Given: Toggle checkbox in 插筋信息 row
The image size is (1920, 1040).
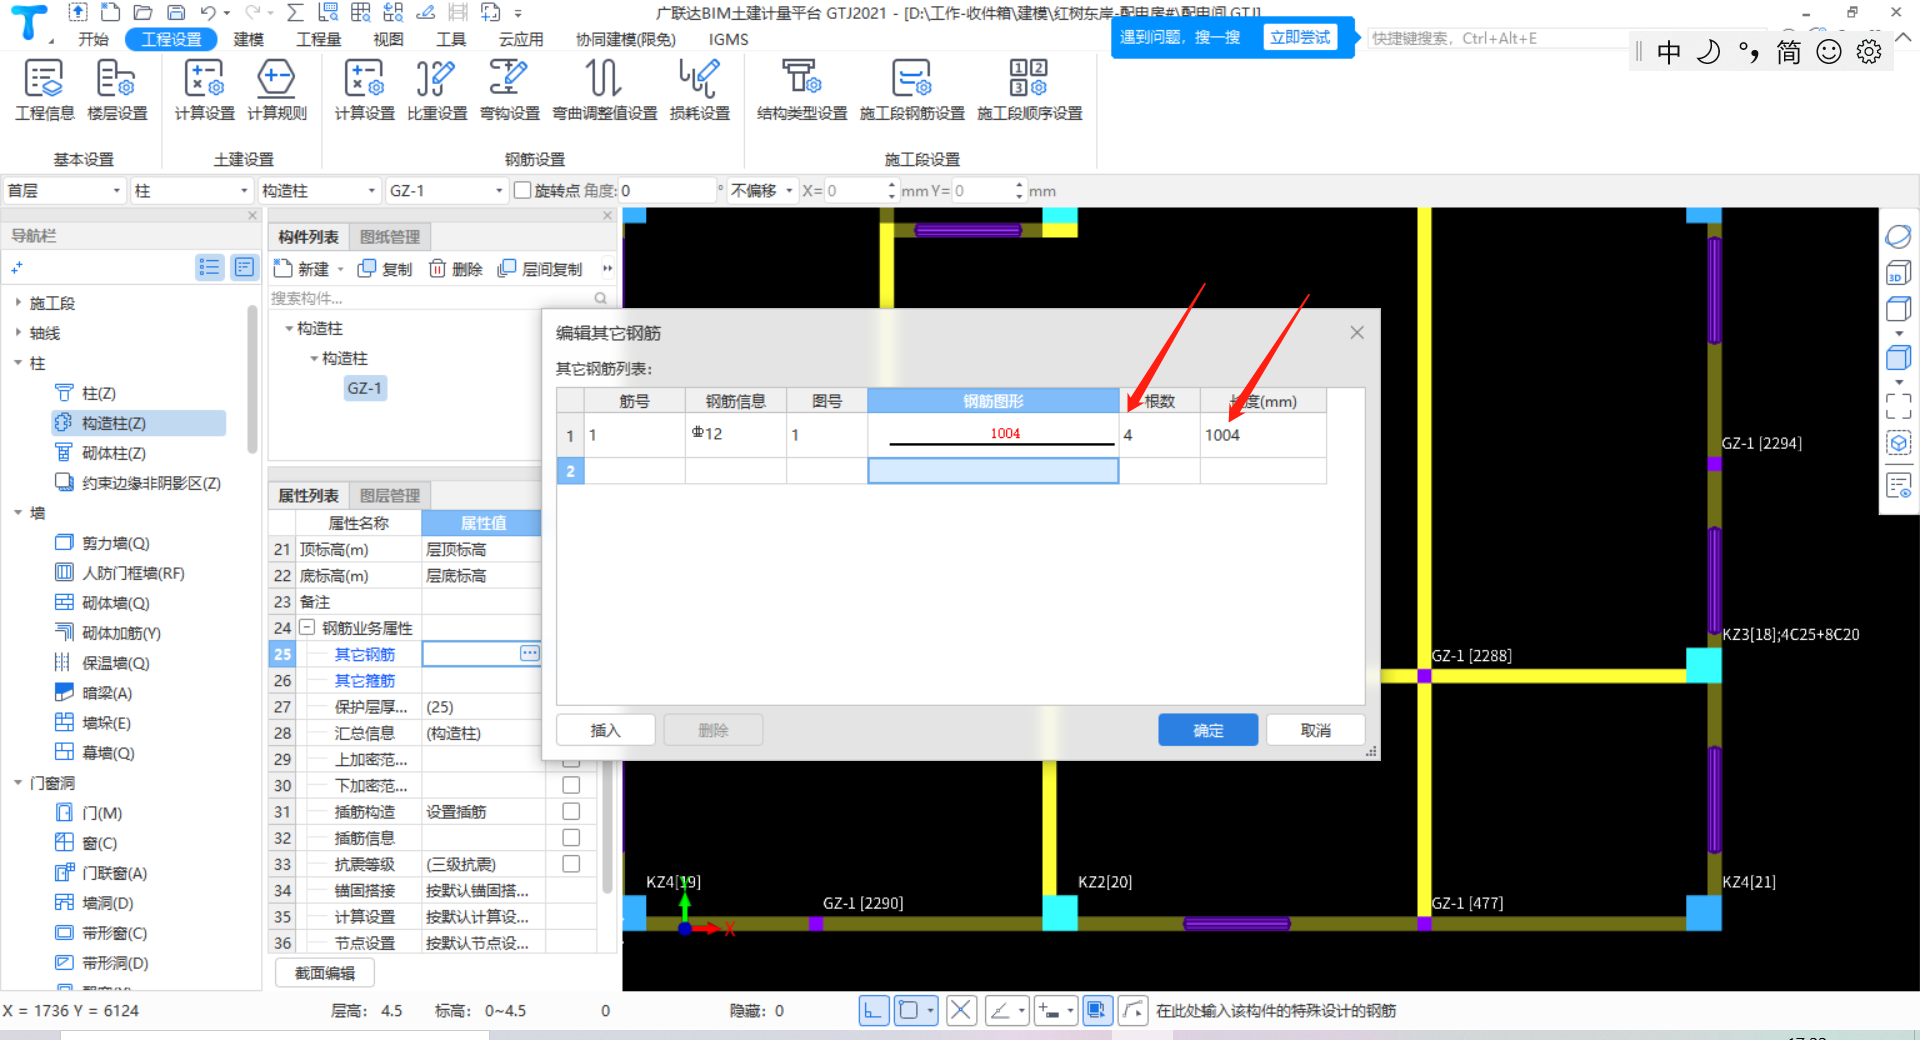Looking at the screenshot, I should point(571,837).
